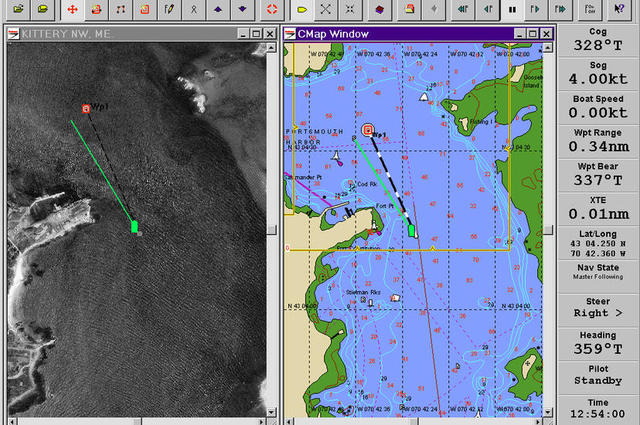Click the Wp1 waypoint marker in CMap Window
The width and height of the screenshot is (640, 425).
[x=368, y=130]
